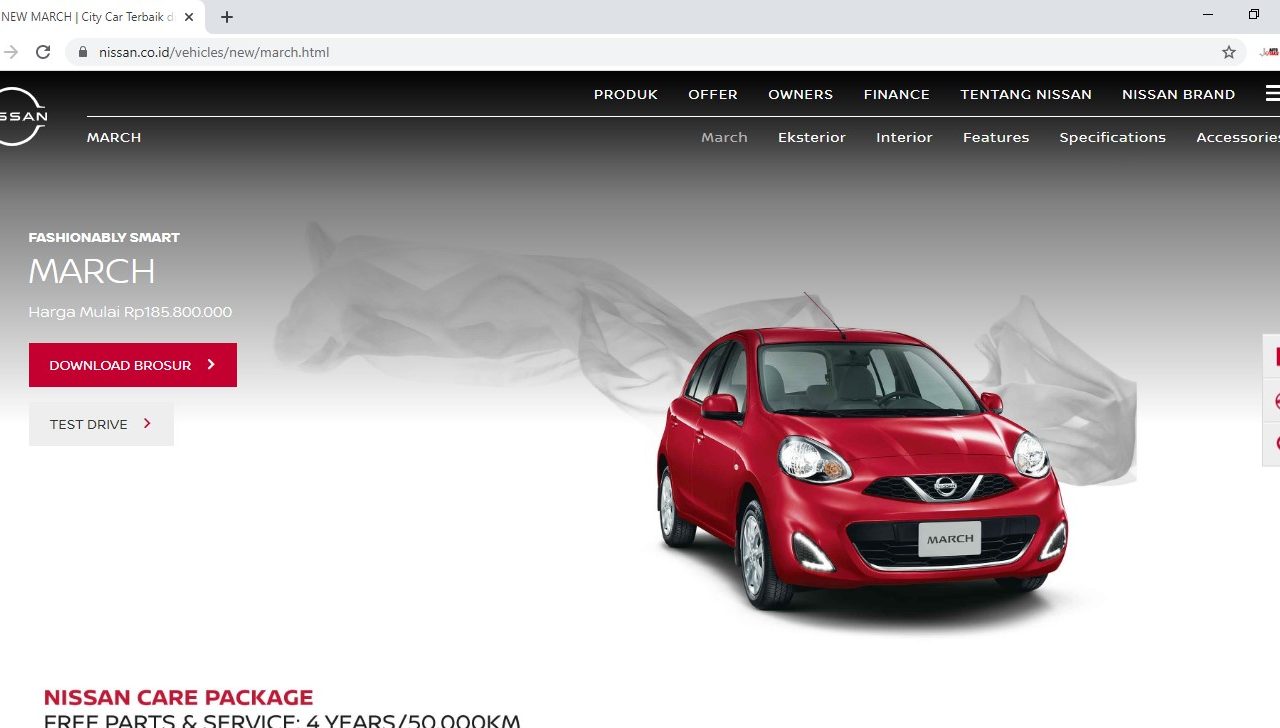Click the browser forward arrow
Image resolution: width=1280 pixels, height=728 pixels.
coord(11,52)
